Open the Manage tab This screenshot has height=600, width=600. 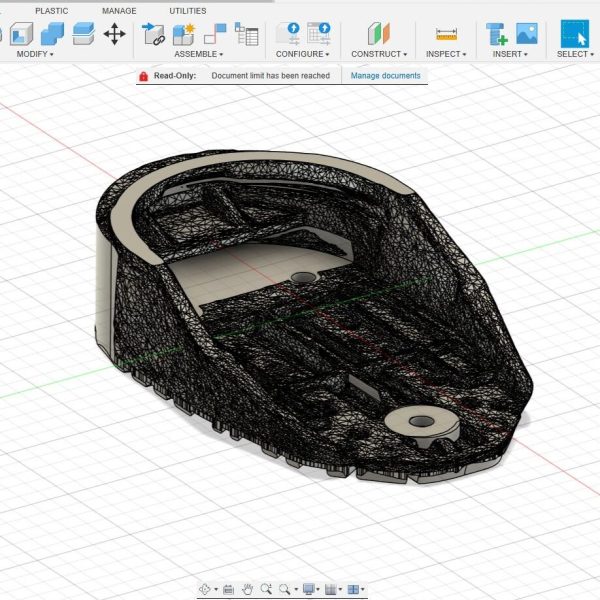[x=119, y=11]
